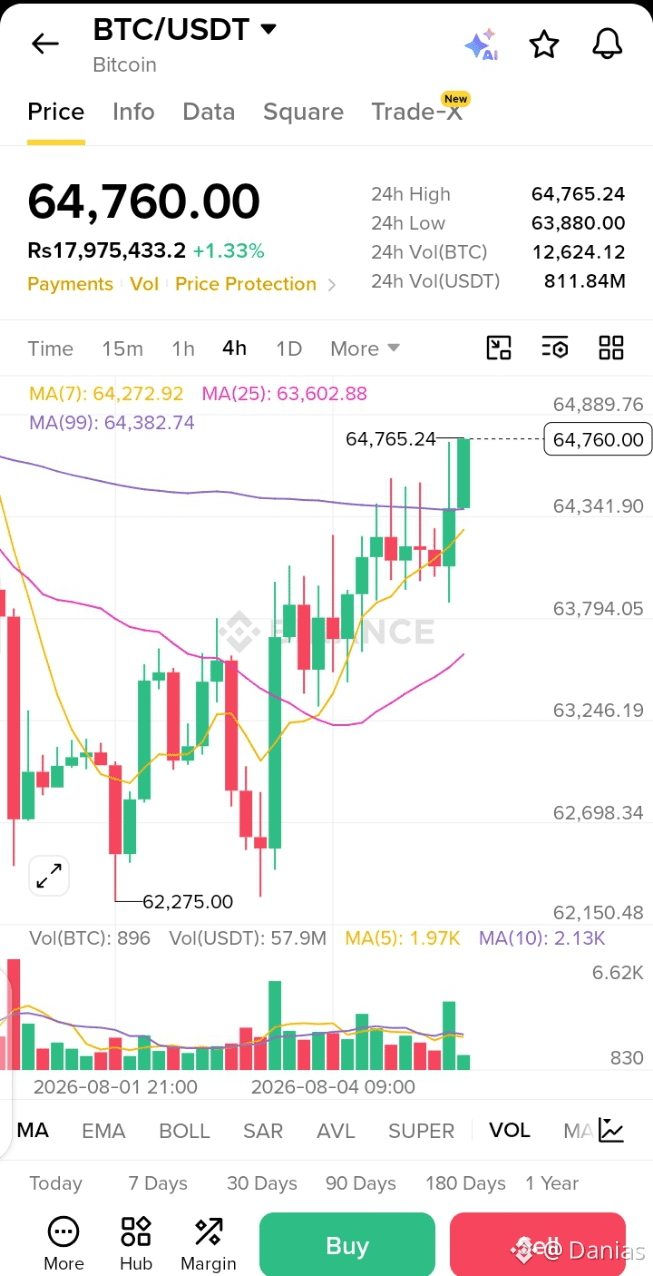The height and width of the screenshot is (1276, 653).
Task: Select the 7 Days performance range
Action: (158, 1183)
